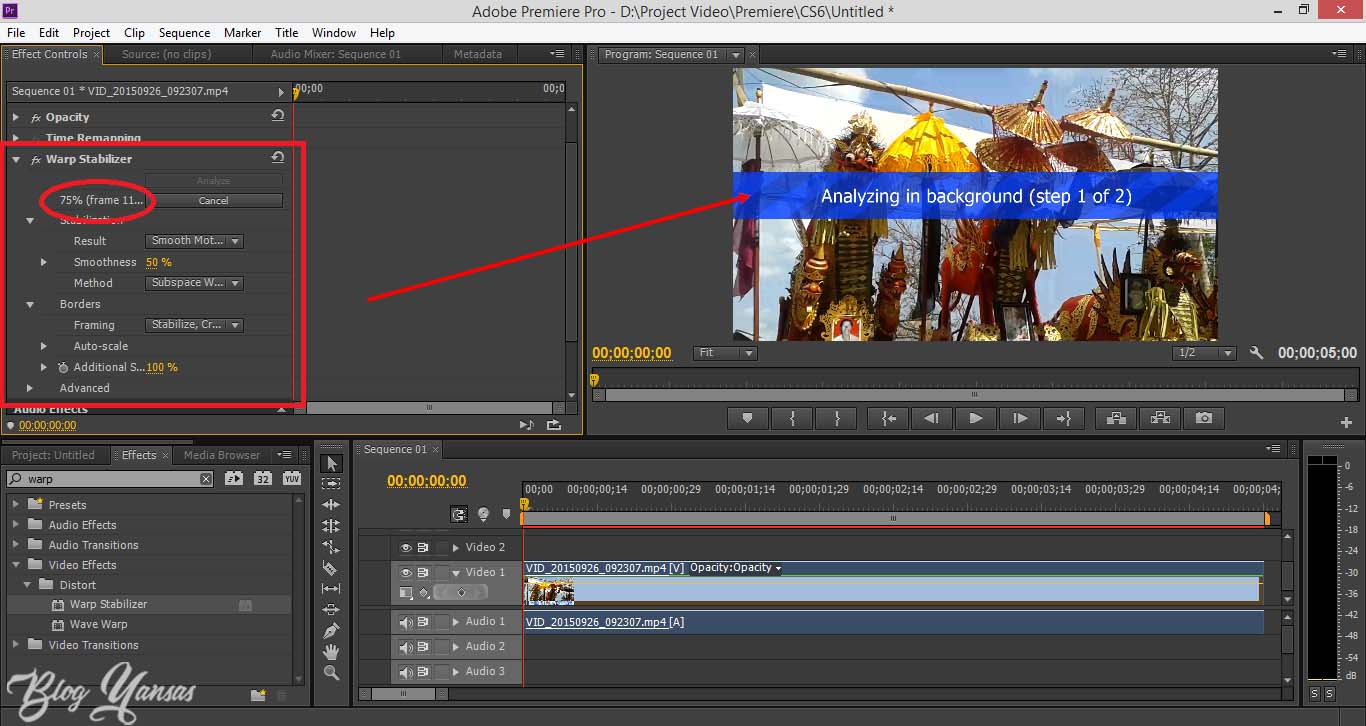Switch to the Media Browser tab
The width and height of the screenshot is (1366, 726).
tap(221, 455)
